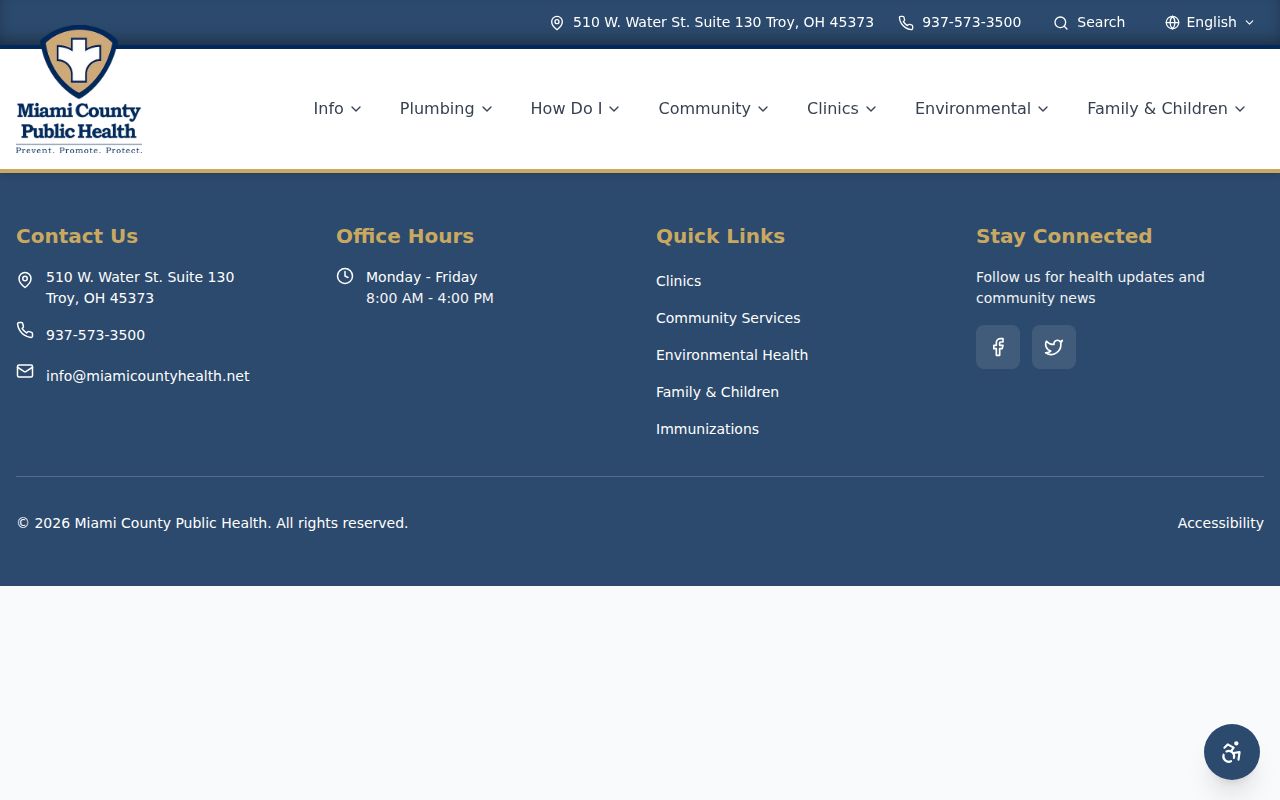Click the Contact Us heading

pos(77,236)
